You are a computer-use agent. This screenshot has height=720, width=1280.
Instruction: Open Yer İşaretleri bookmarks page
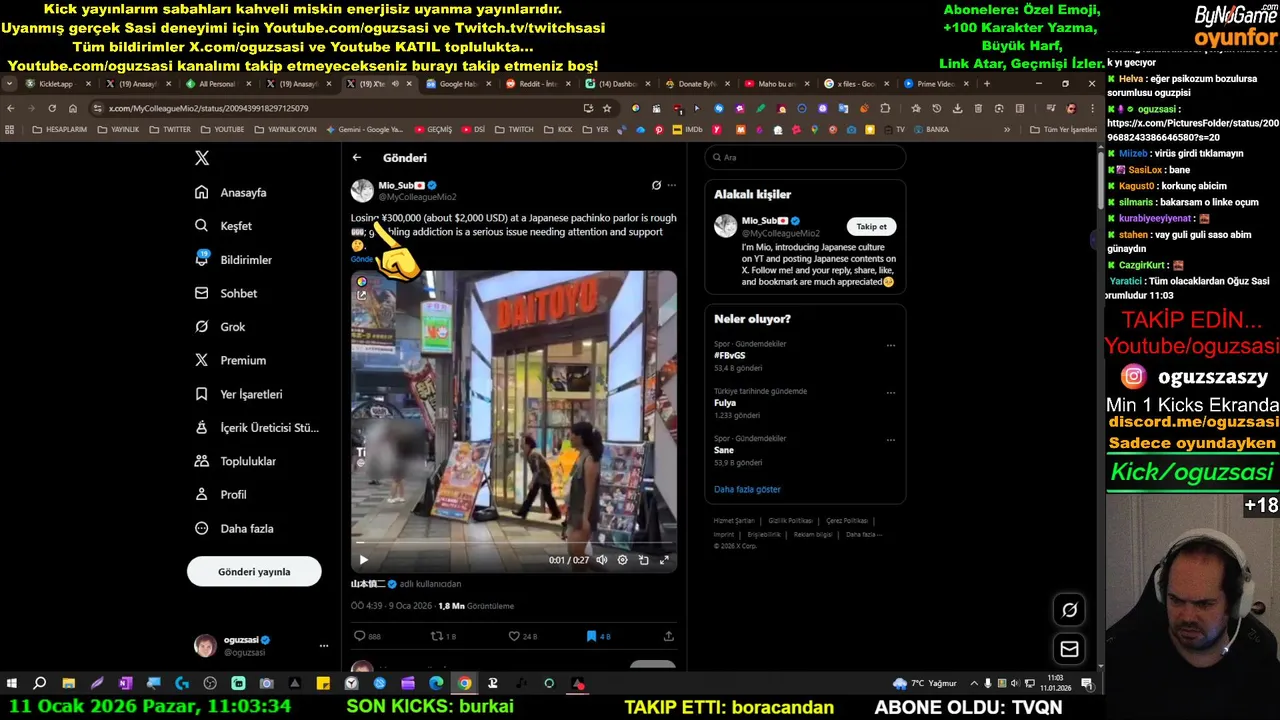238,394
